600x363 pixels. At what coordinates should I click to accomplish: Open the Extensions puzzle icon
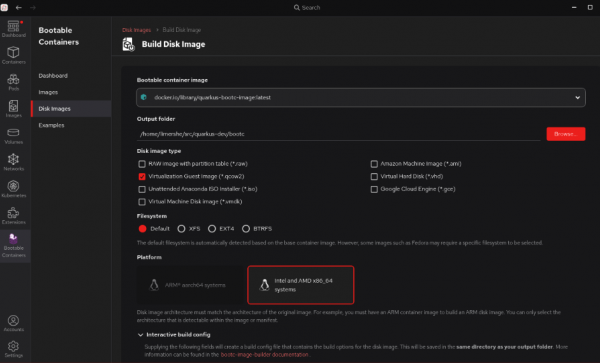(x=13, y=216)
